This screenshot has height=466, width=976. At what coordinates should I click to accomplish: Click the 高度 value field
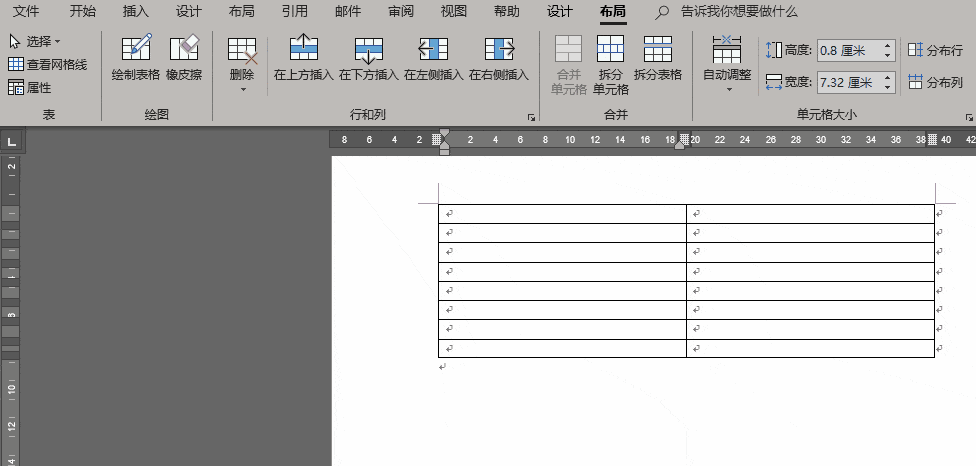point(850,50)
